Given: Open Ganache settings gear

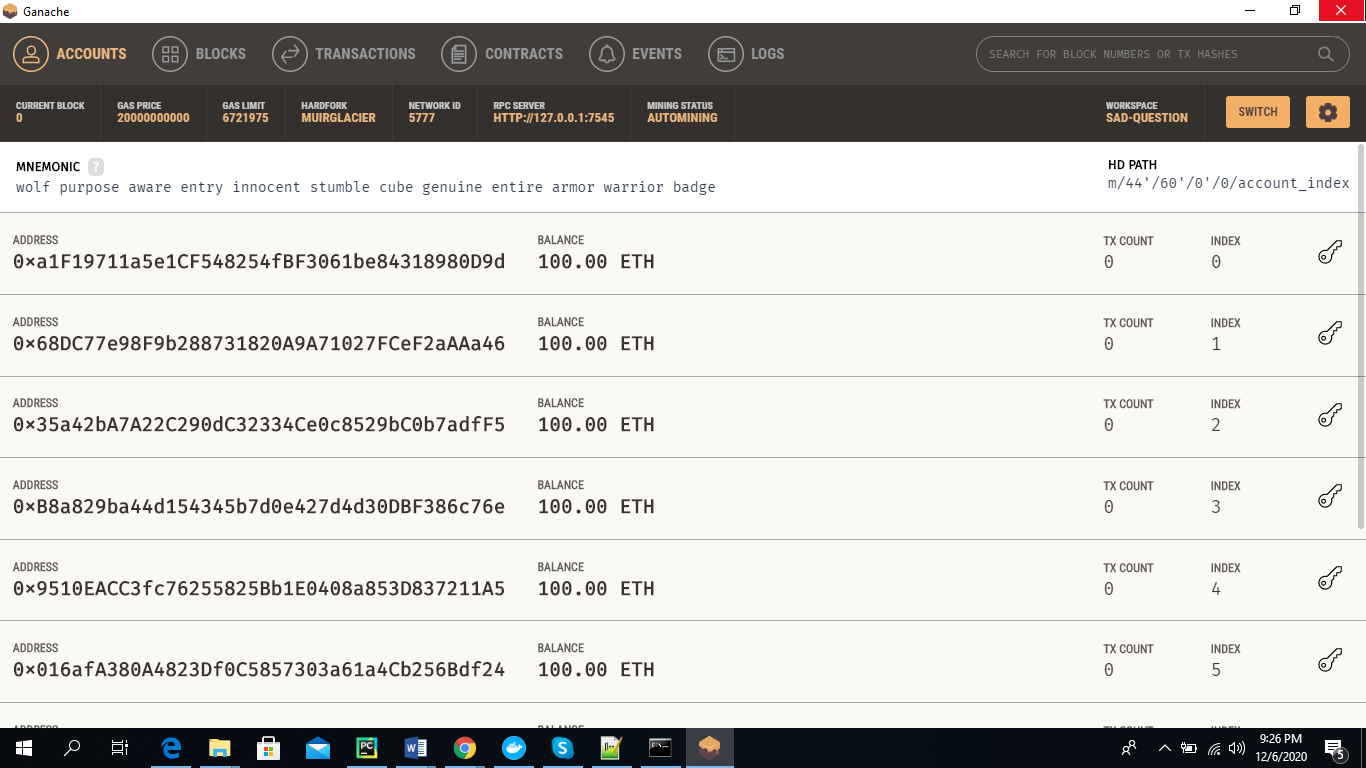Looking at the screenshot, I should click(x=1327, y=112).
